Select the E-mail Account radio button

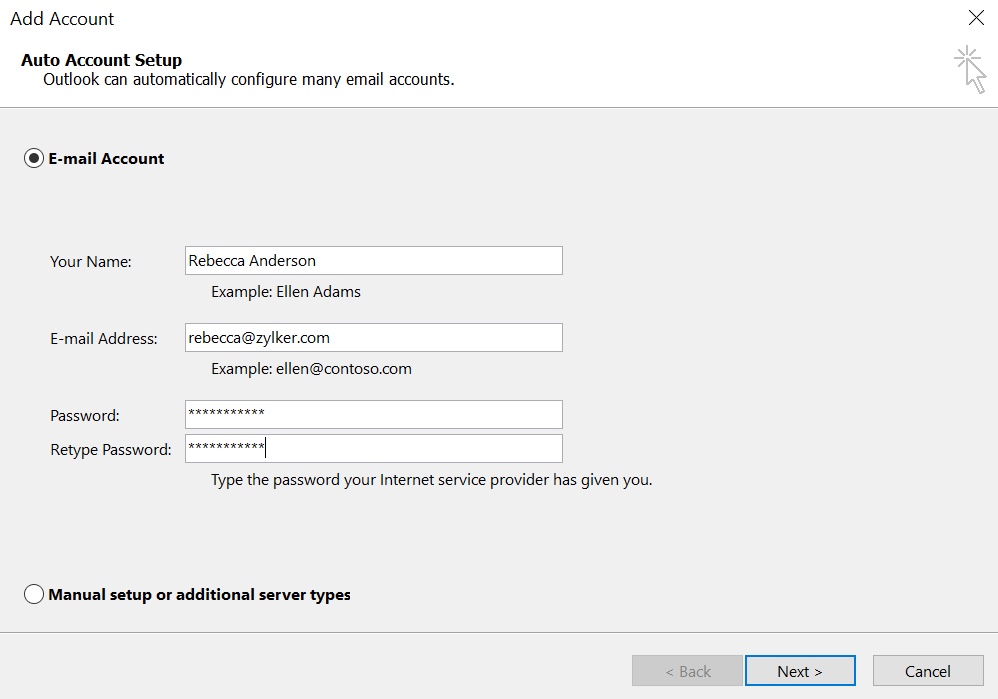click(34, 158)
